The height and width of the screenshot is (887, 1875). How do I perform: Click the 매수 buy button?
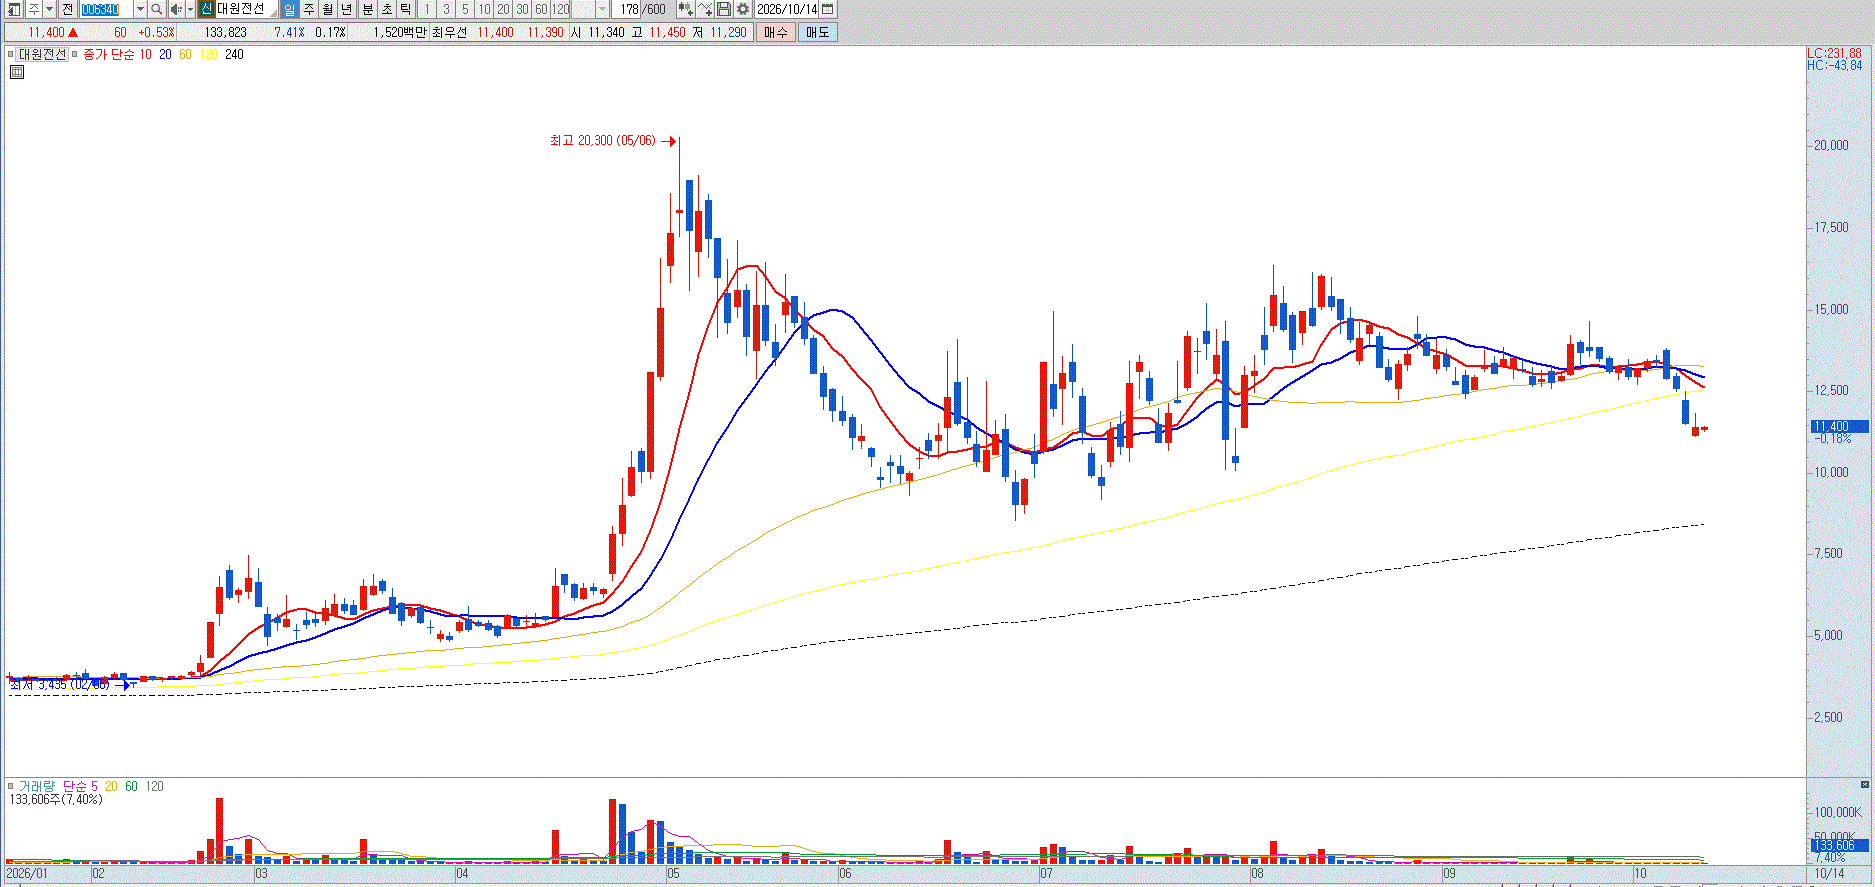(776, 32)
